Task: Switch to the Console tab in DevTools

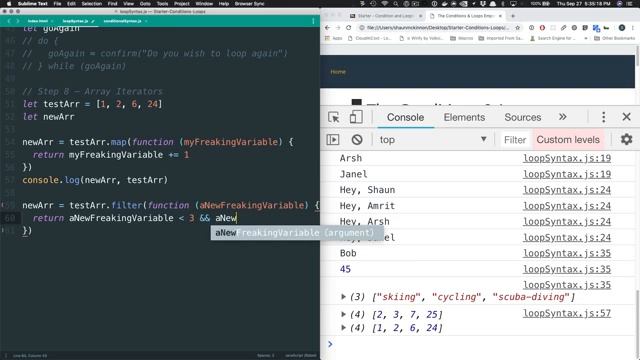Action: (405, 117)
